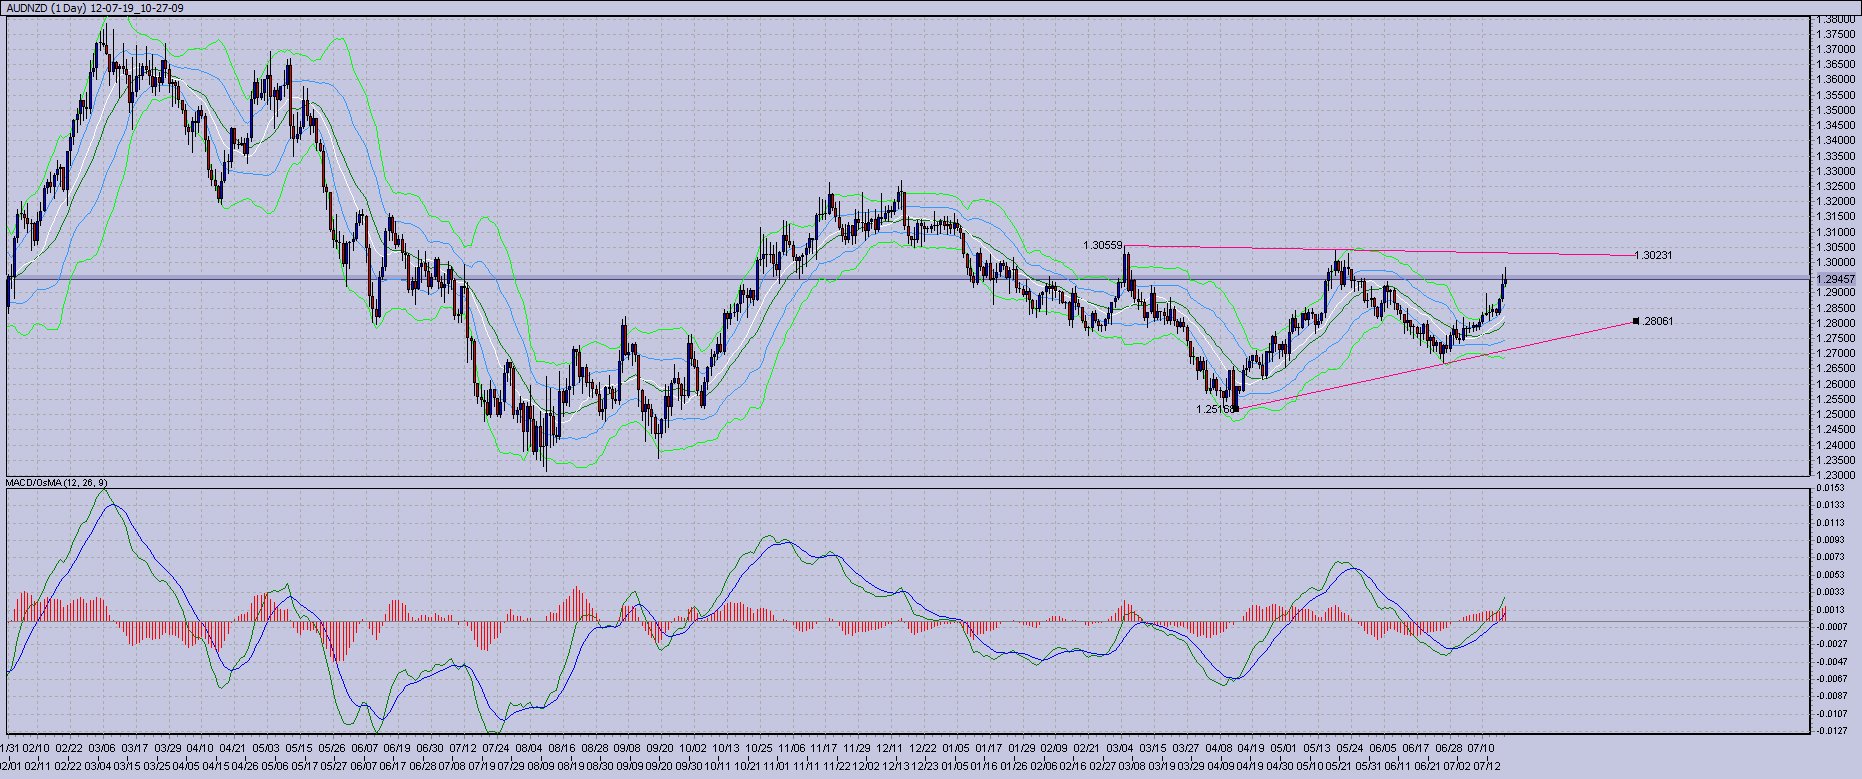Image resolution: width=1862 pixels, height=779 pixels.
Task: Select the 11/06 date on time axis
Action: tap(791, 748)
